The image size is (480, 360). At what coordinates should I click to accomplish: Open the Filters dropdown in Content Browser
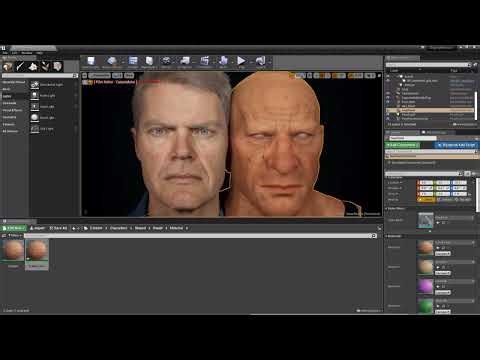coord(15,236)
